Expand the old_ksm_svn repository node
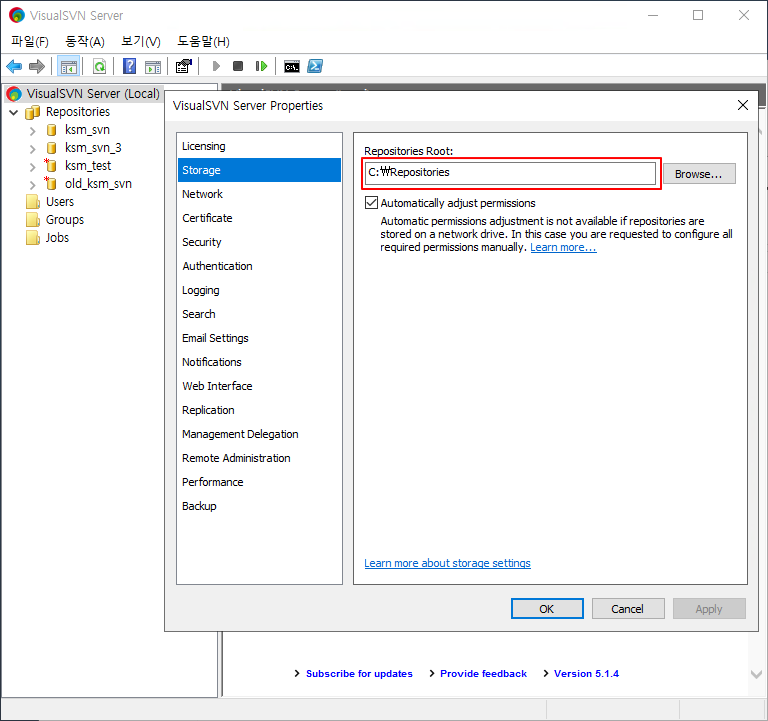The height and width of the screenshot is (721, 768). pos(32,185)
